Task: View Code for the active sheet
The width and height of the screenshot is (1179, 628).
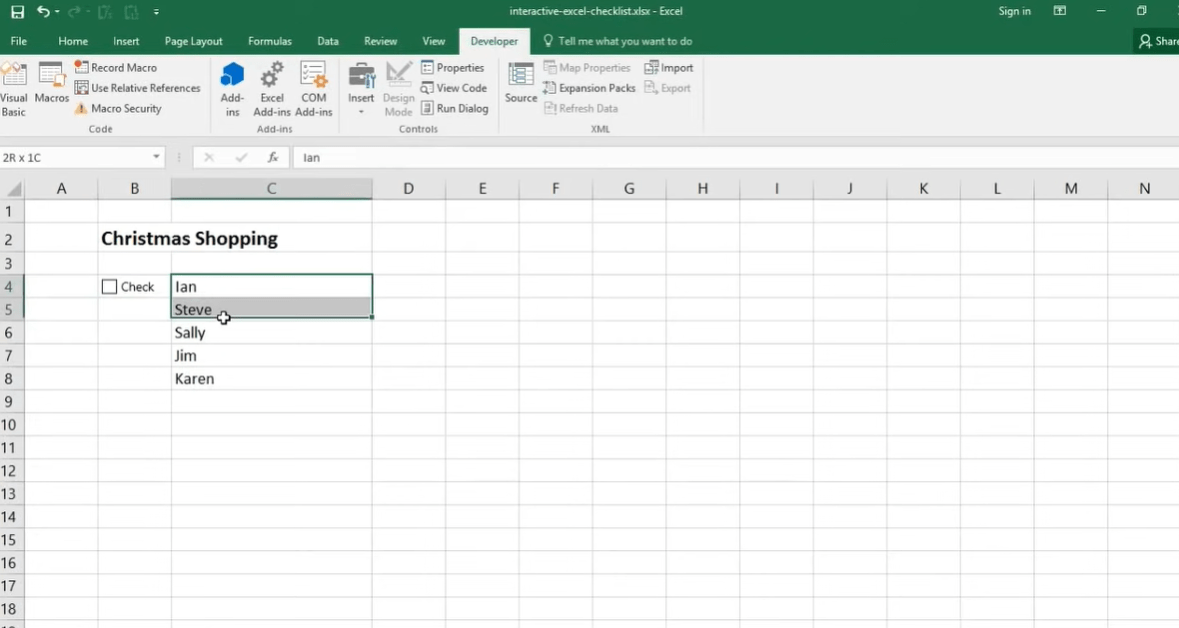Action: [x=454, y=88]
